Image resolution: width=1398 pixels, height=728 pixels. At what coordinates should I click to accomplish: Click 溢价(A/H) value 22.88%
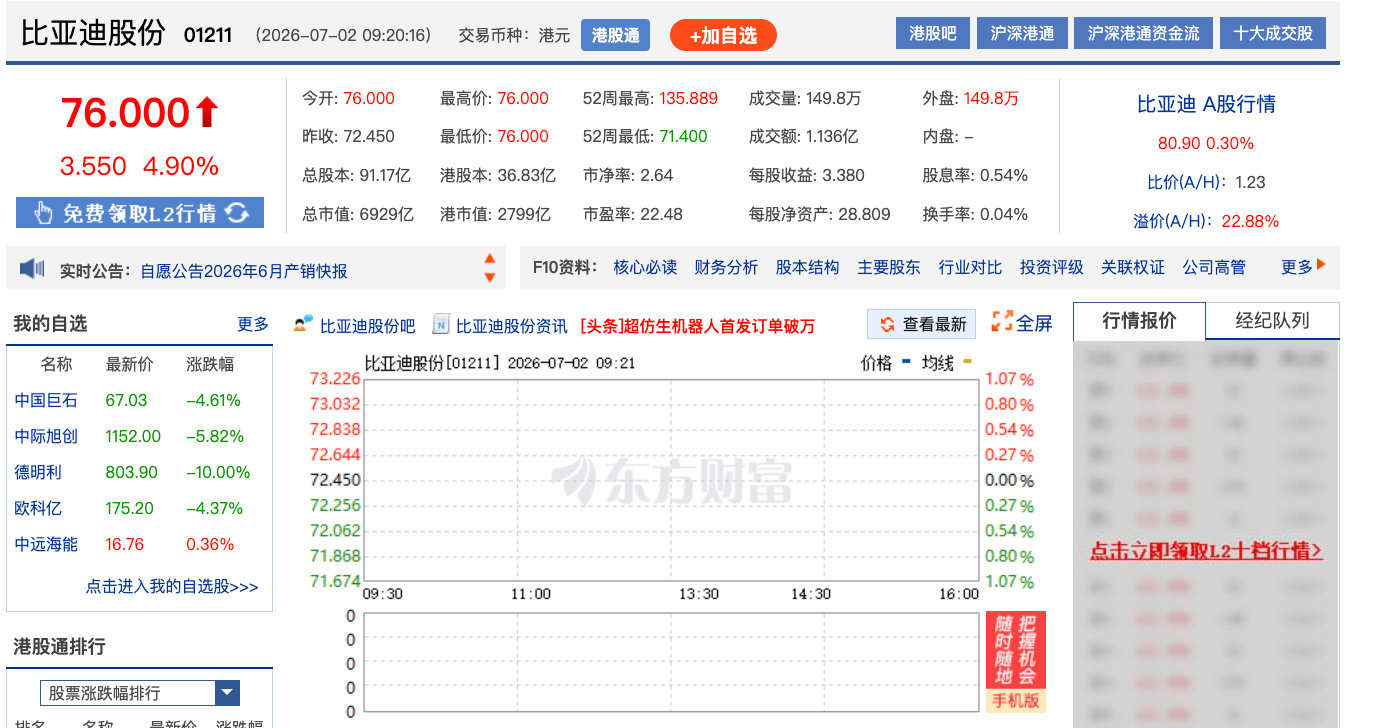(x=1250, y=221)
